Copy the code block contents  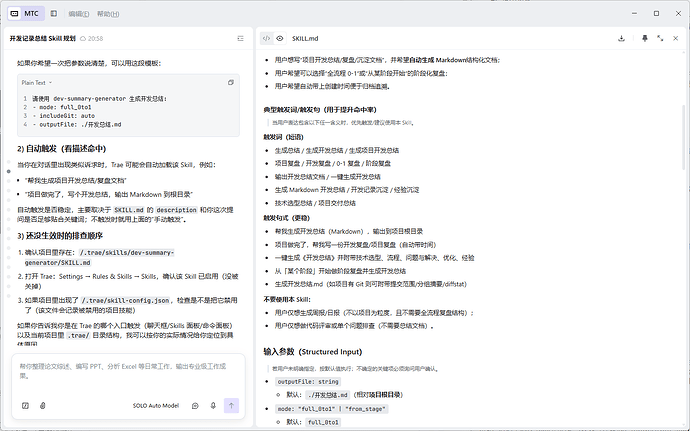pos(231,83)
